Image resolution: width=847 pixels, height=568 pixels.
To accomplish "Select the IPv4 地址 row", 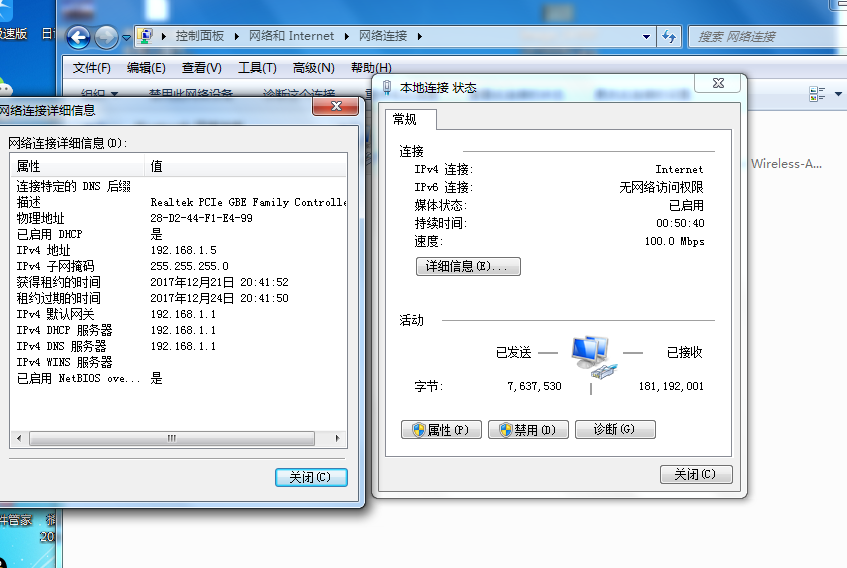I will [179, 250].
